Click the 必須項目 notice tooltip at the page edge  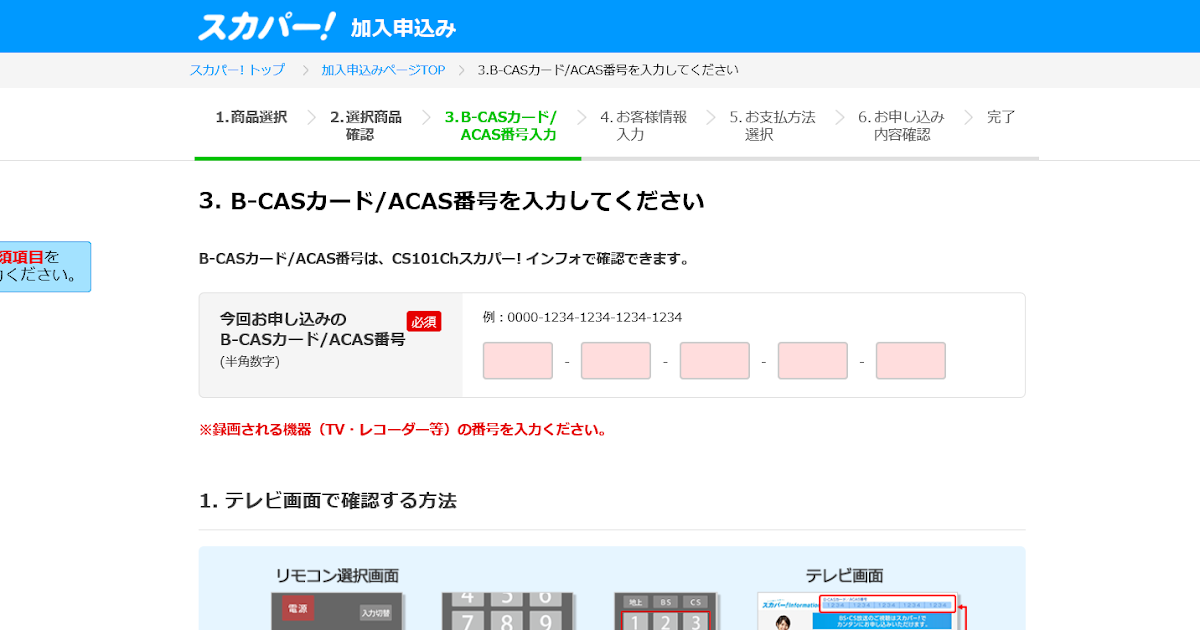point(45,266)
